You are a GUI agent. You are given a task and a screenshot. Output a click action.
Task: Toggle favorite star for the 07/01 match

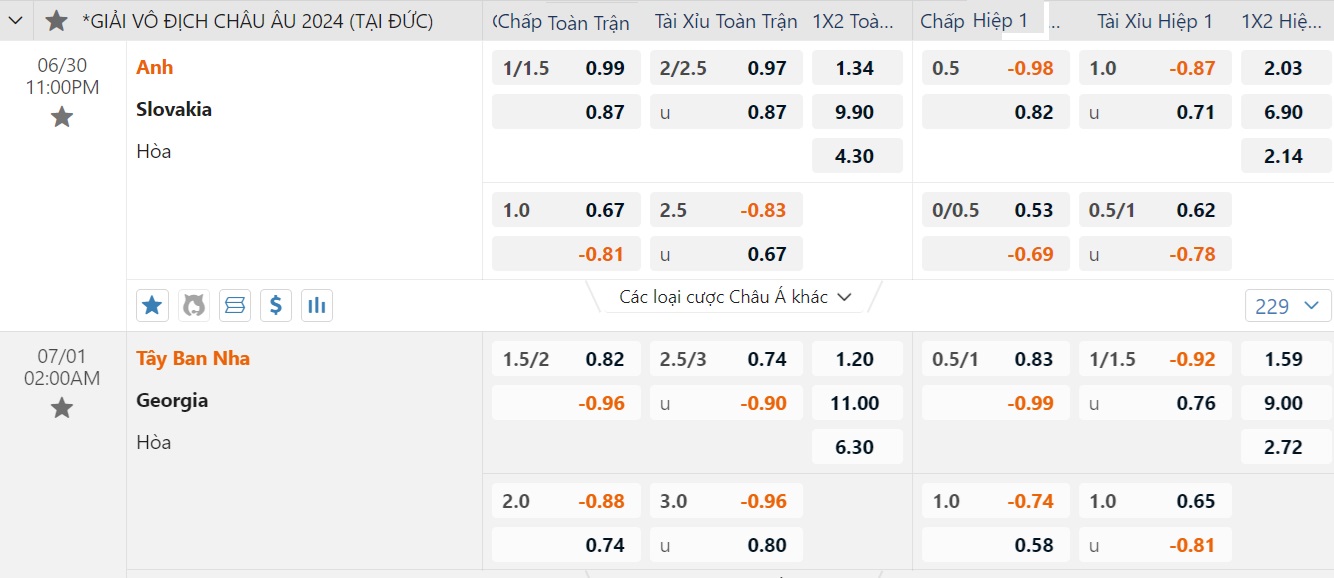tap(62, 408)
